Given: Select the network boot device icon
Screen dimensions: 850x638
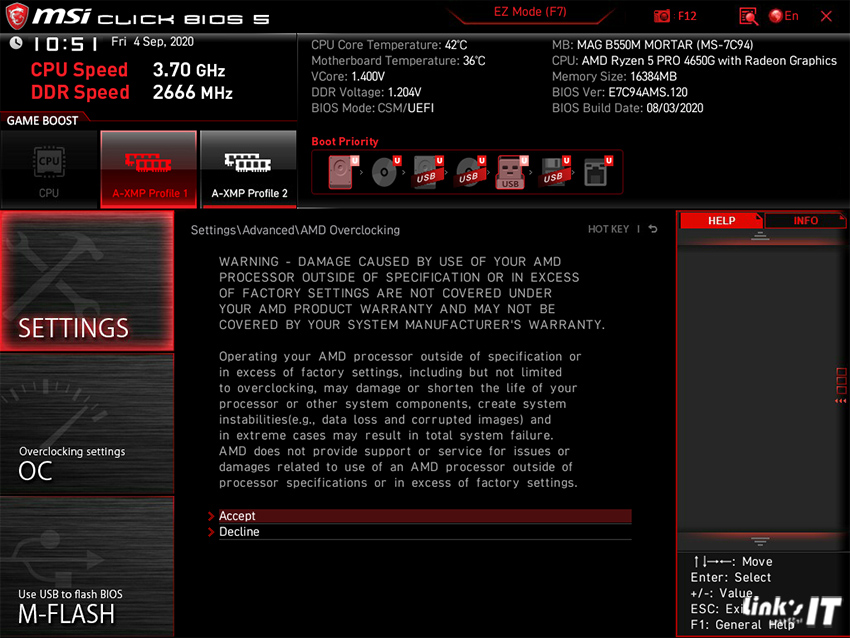Looking at the screenshot, I should point(597,172).
